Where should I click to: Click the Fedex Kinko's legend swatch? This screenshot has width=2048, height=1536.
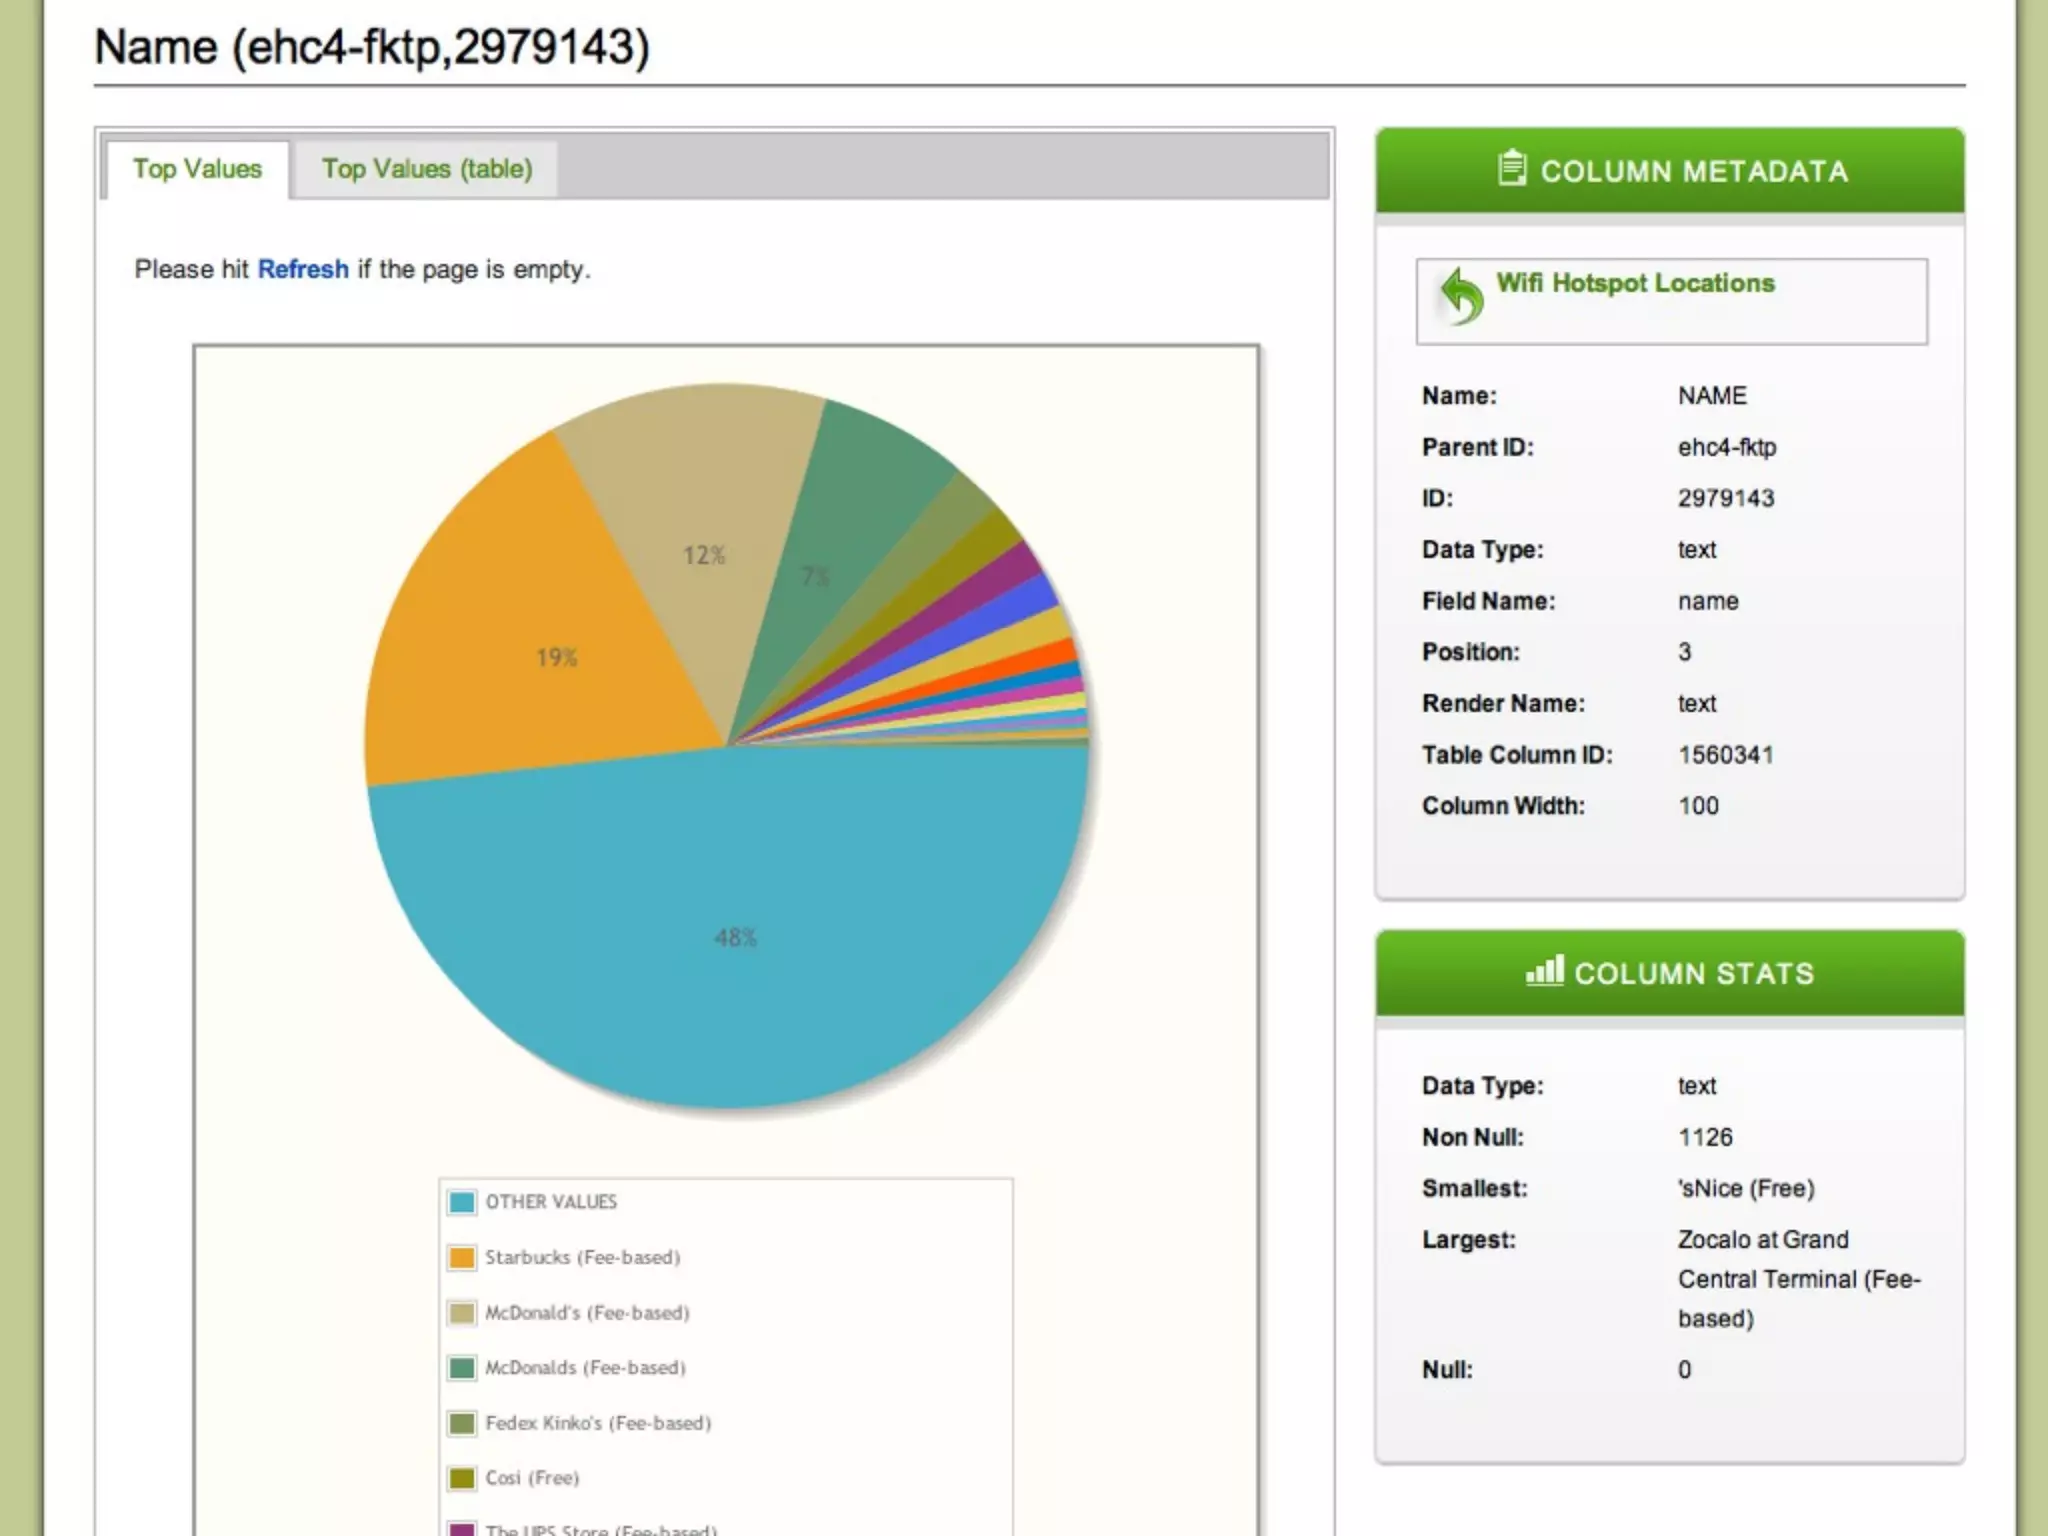point(462,1422)
